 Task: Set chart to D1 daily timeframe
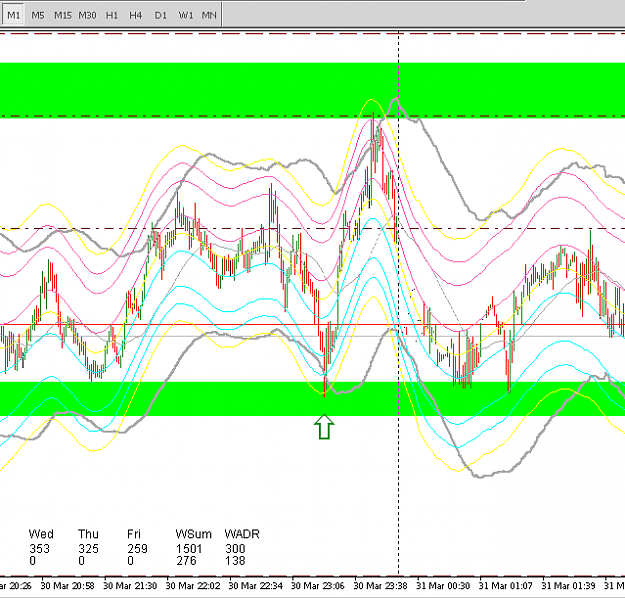(161, 16)
